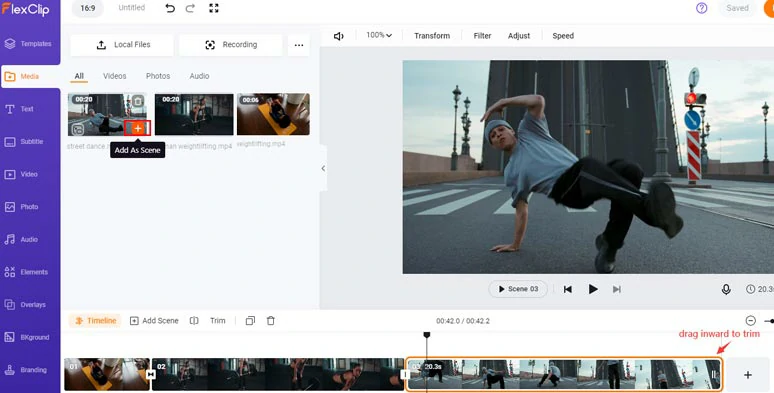Click the Saved status button

tap(737, 8)
